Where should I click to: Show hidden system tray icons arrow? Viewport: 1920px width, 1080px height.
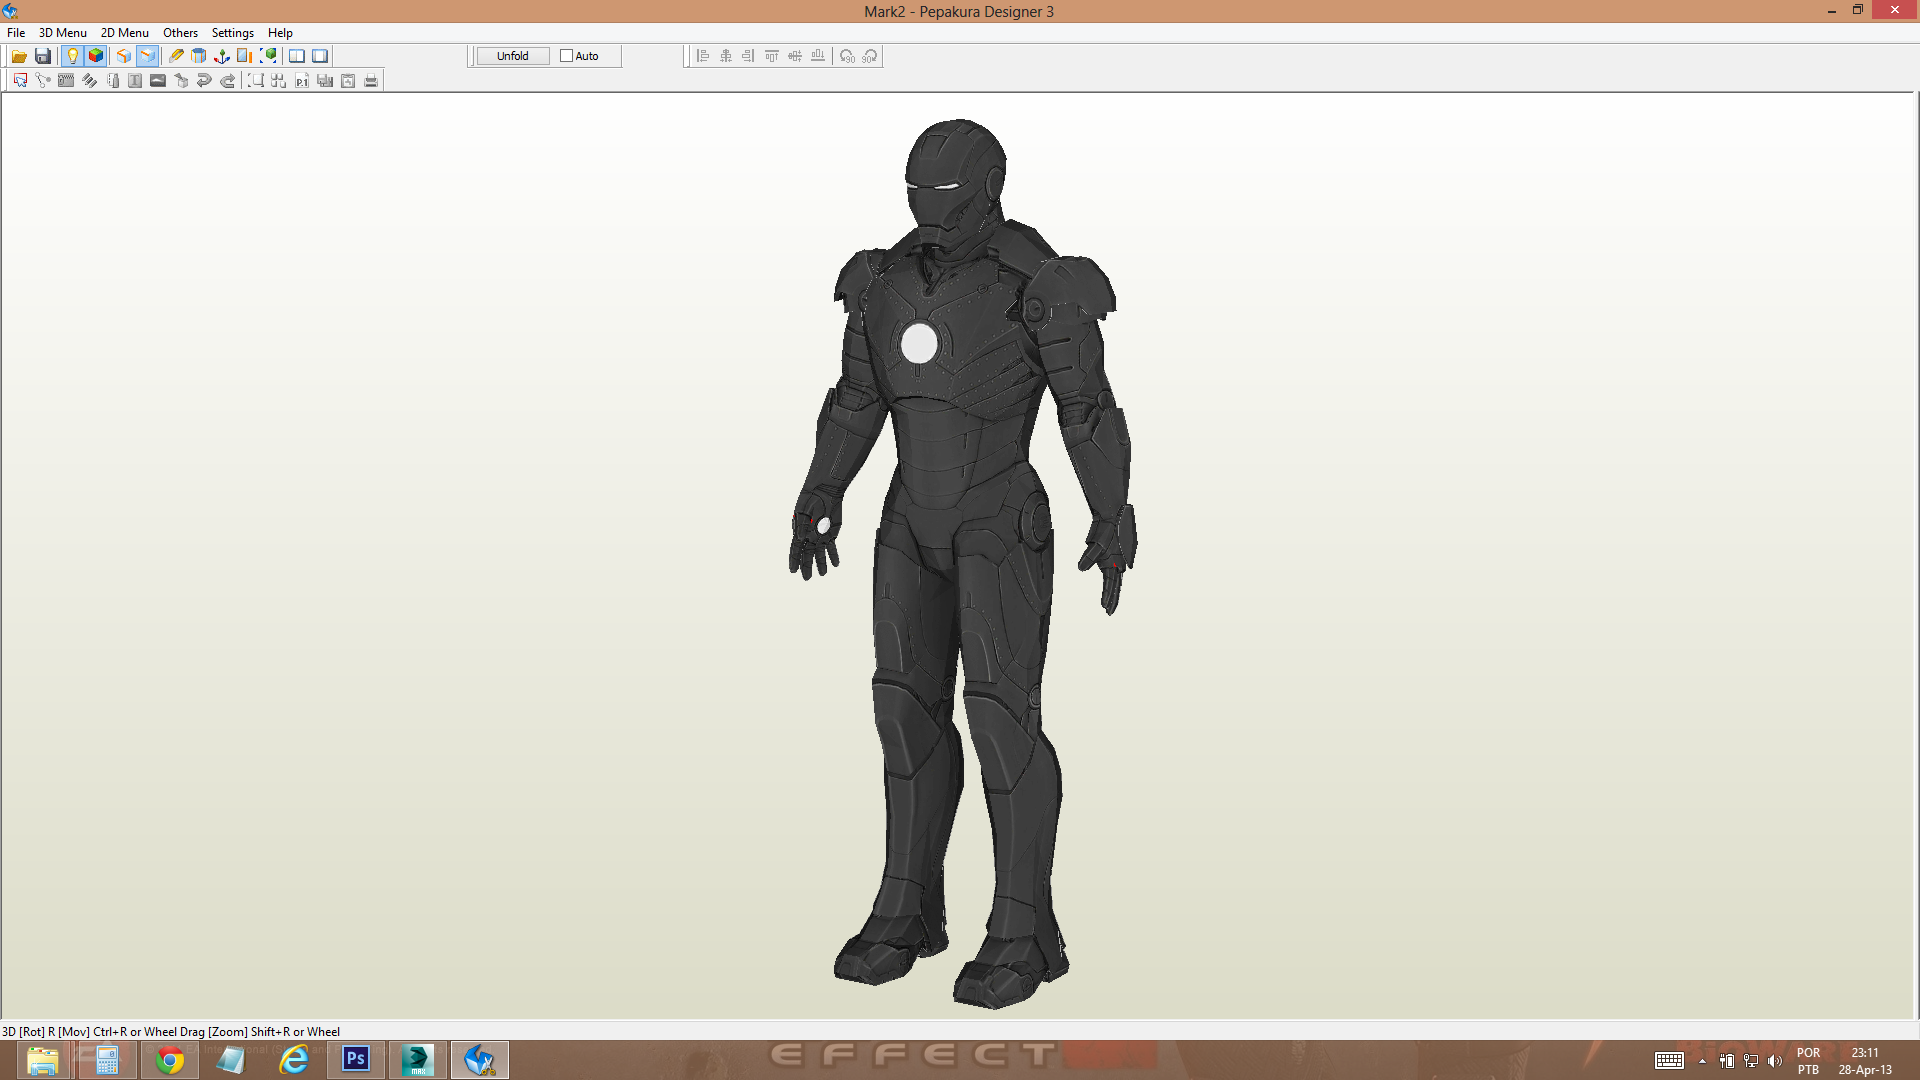[1702, 1061]
